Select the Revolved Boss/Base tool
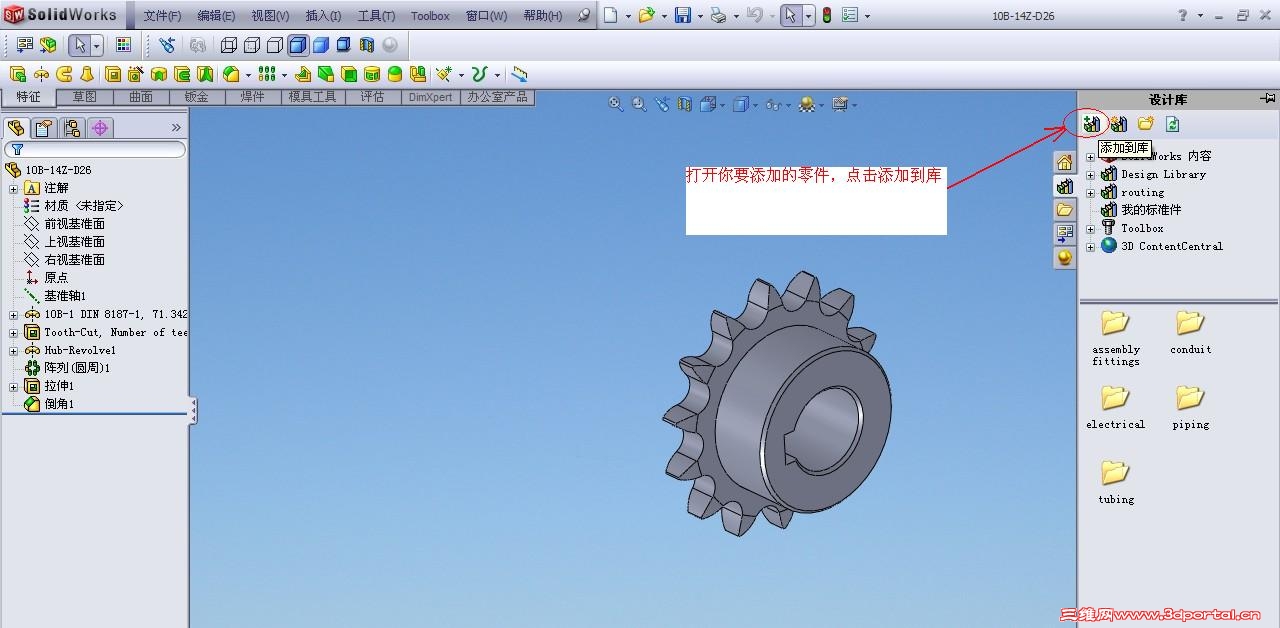1280x628 pixels. pyautogui.click(x=41, y=74)
